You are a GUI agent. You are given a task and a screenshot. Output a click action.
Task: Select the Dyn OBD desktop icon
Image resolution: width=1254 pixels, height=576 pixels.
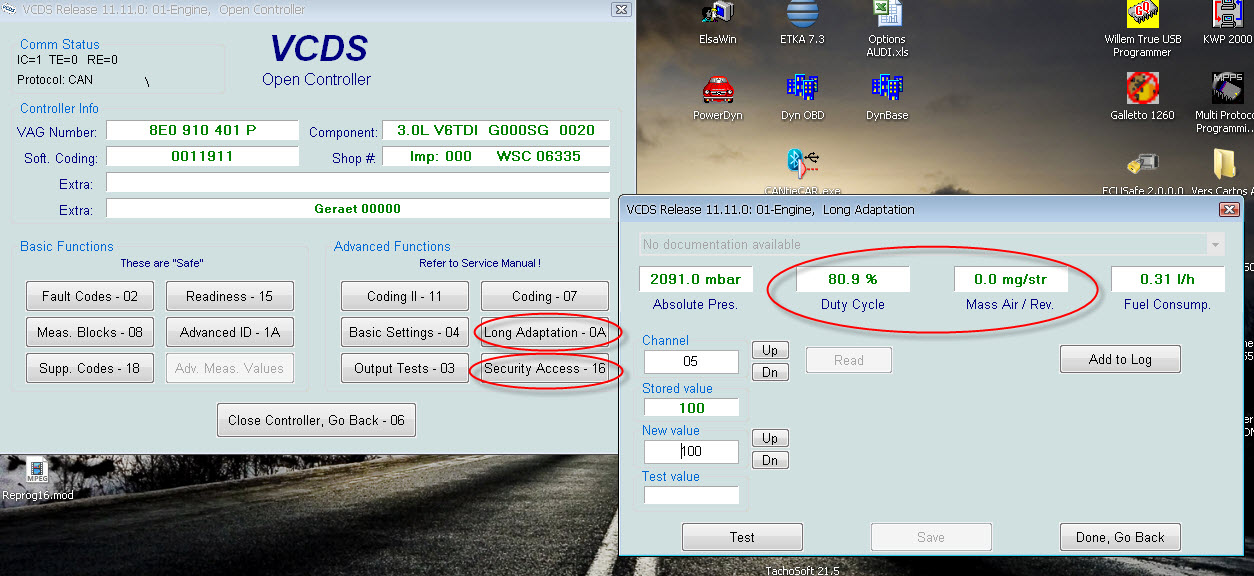[802, 90]
